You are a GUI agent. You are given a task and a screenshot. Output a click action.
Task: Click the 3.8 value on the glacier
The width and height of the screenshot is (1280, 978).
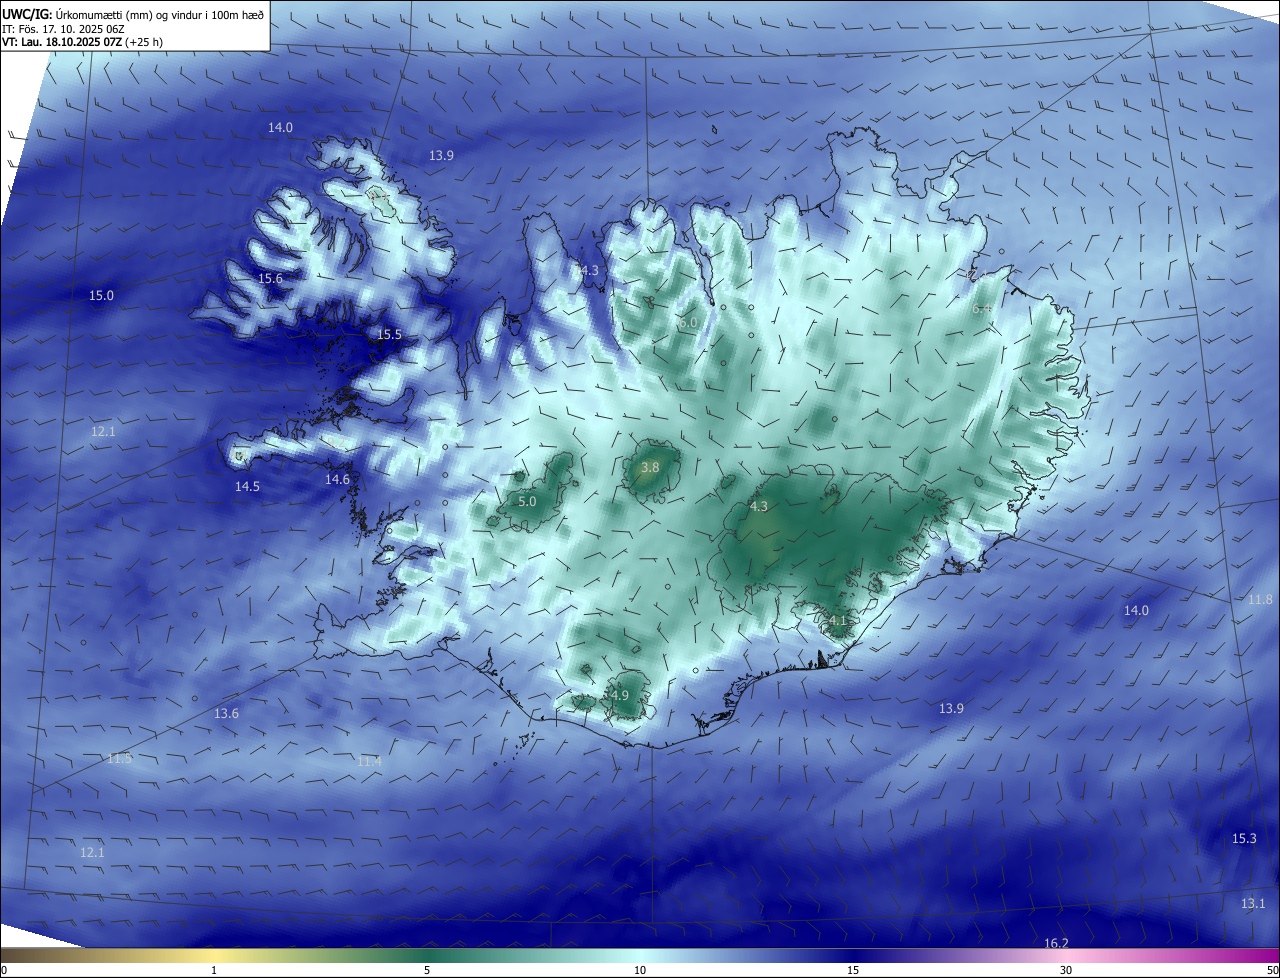coord(650,467)
